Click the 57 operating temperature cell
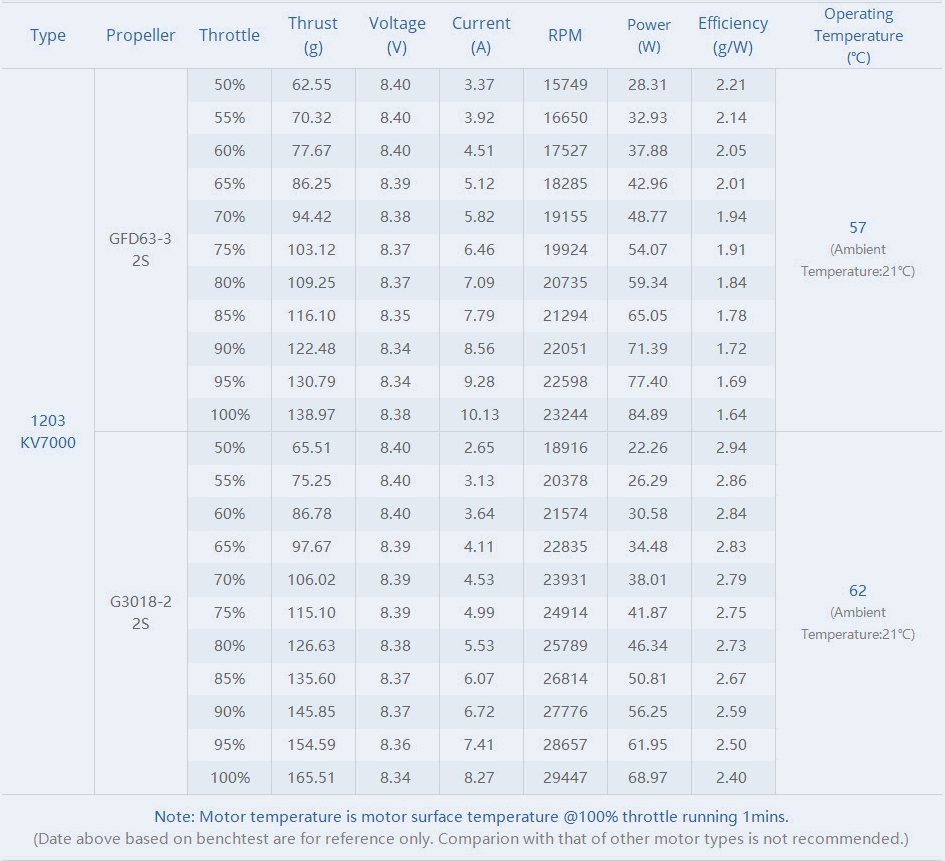945x861 pixels. pos(858,228)
